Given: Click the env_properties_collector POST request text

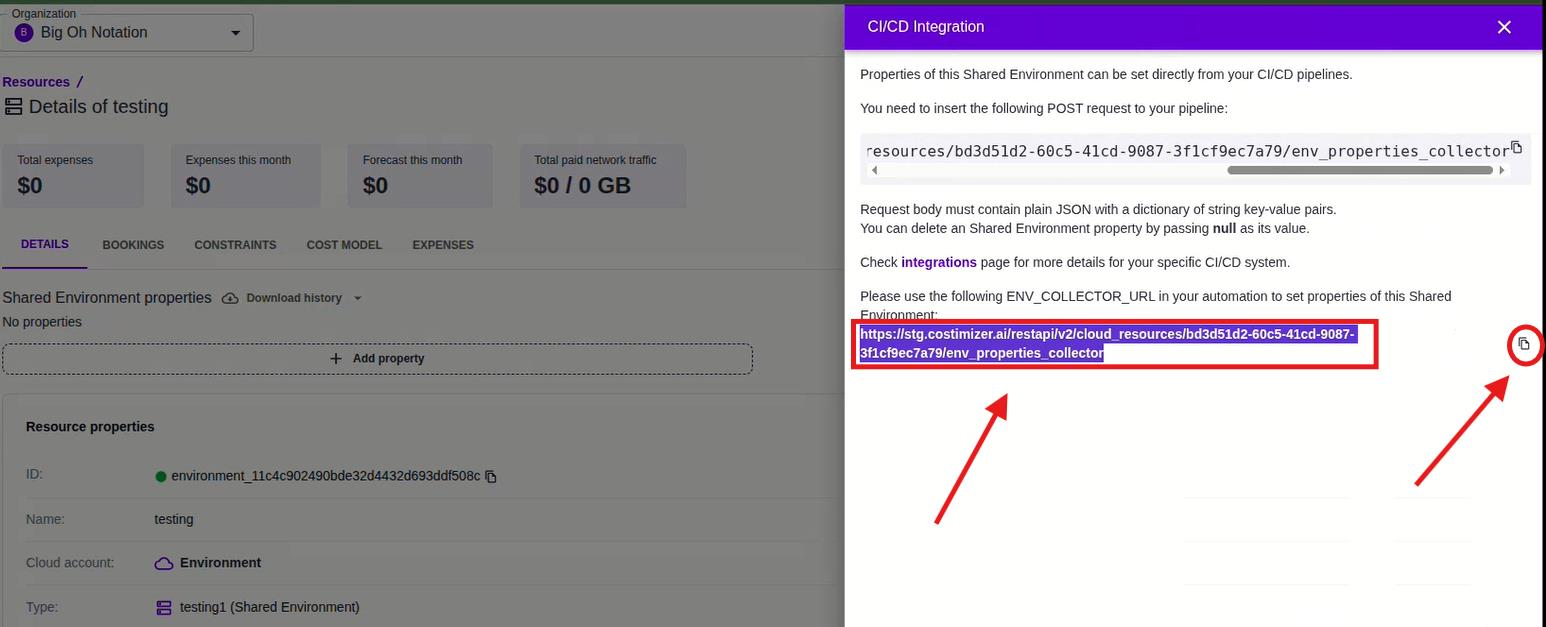Looking at the screenshot, I should pos(1187,151).
